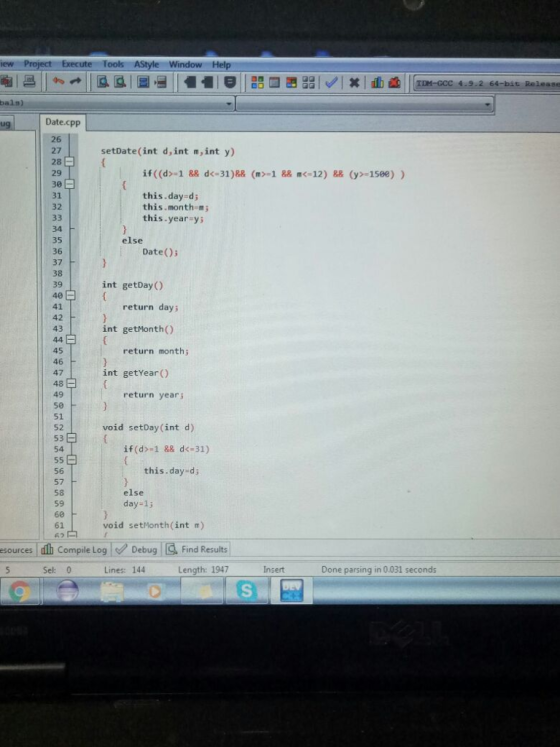This screenshot has height=747, width=560.
Task: Click the first black arrow toolbar icon
Action: click(190, 82)
